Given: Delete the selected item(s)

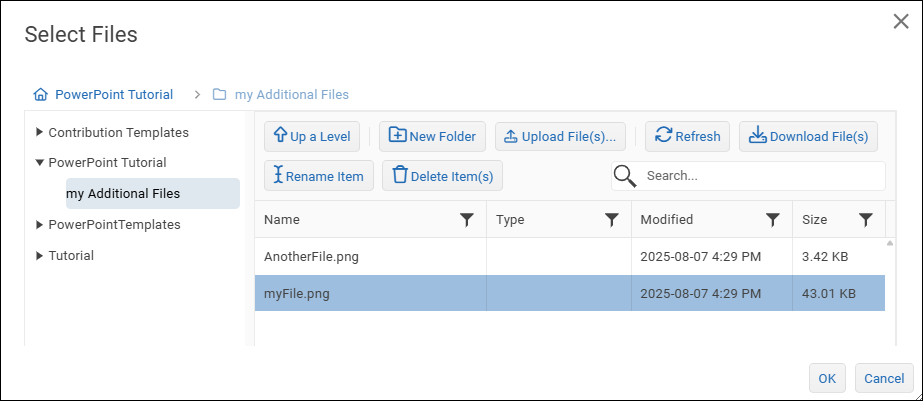Looking at the screenshot, I should click(442, 176).
